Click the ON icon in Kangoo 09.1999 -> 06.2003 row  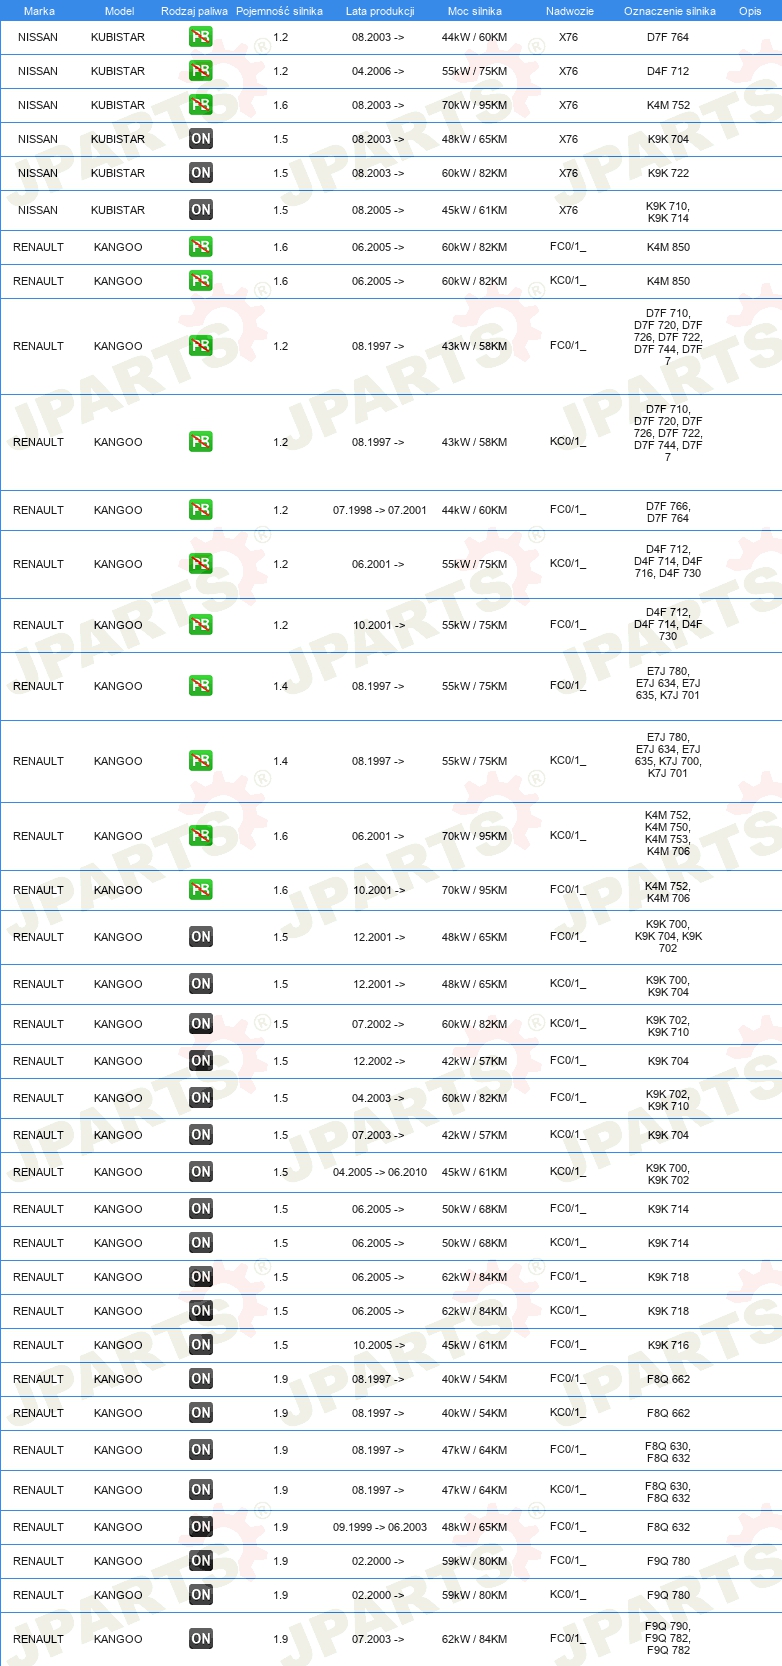pos(200,1527)
